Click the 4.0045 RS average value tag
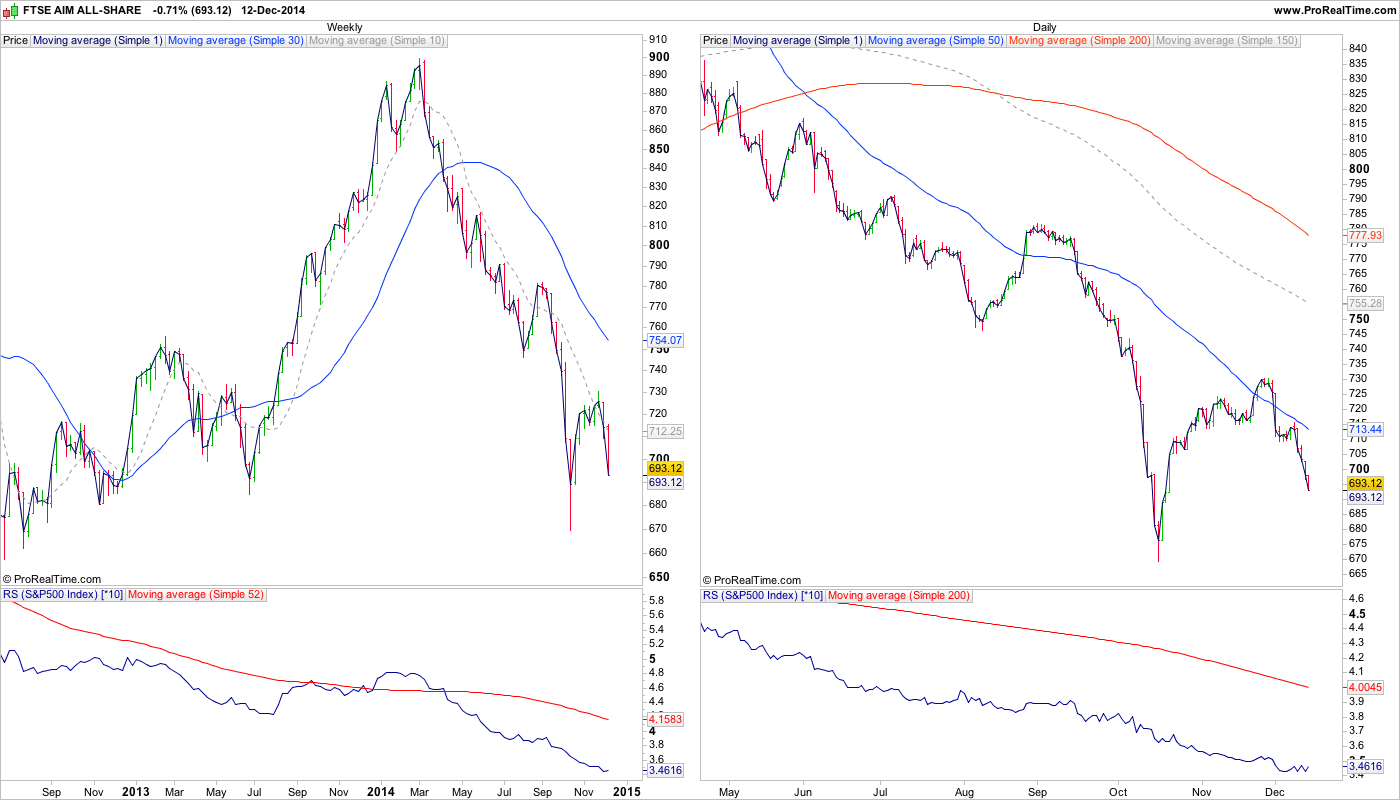 1365,688
